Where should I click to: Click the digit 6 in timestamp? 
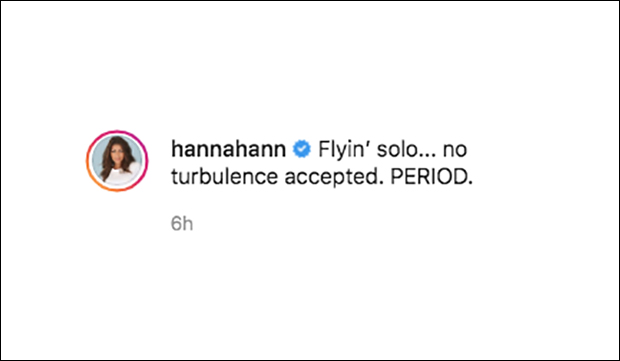176,223
